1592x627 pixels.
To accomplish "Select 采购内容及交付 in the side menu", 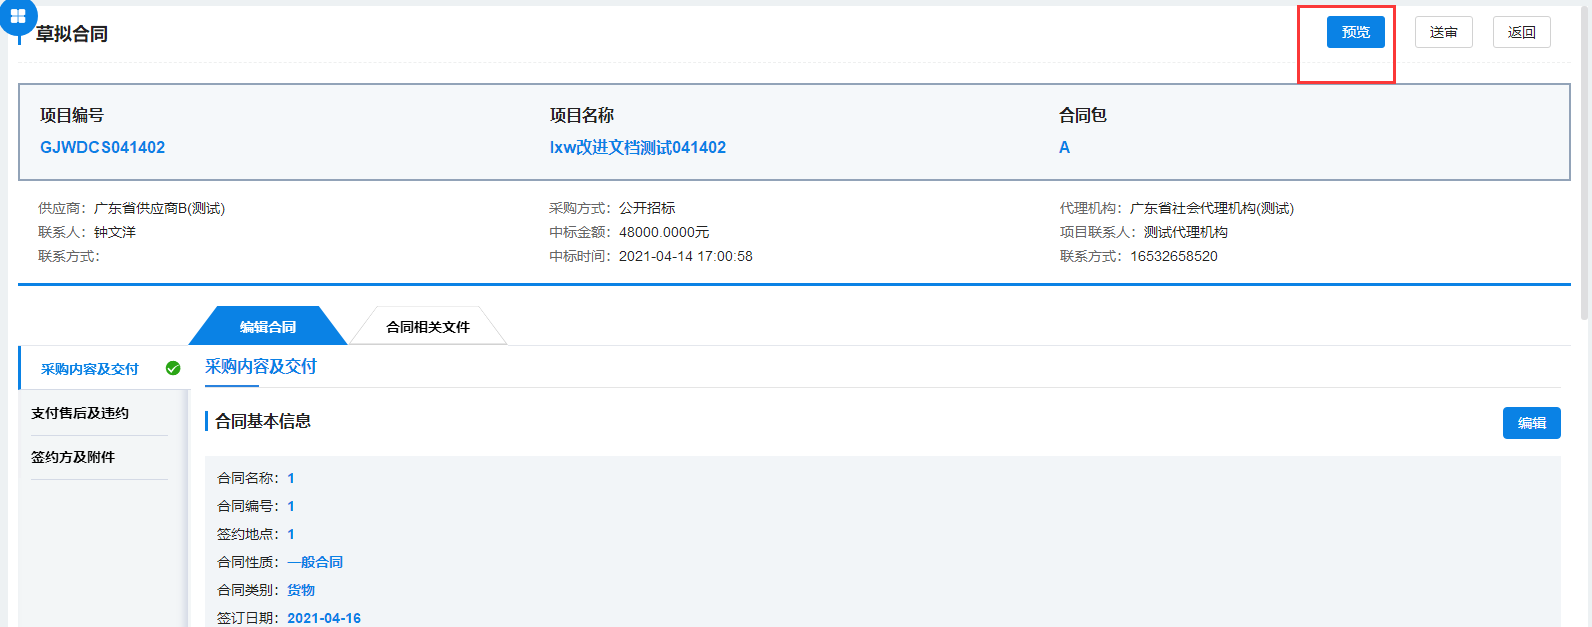I will tap(89, 369).
